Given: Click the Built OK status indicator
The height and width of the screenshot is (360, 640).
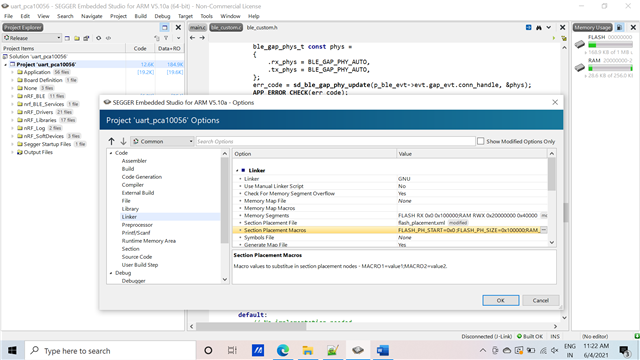Looking at the screenshot, I should (530, 336).
